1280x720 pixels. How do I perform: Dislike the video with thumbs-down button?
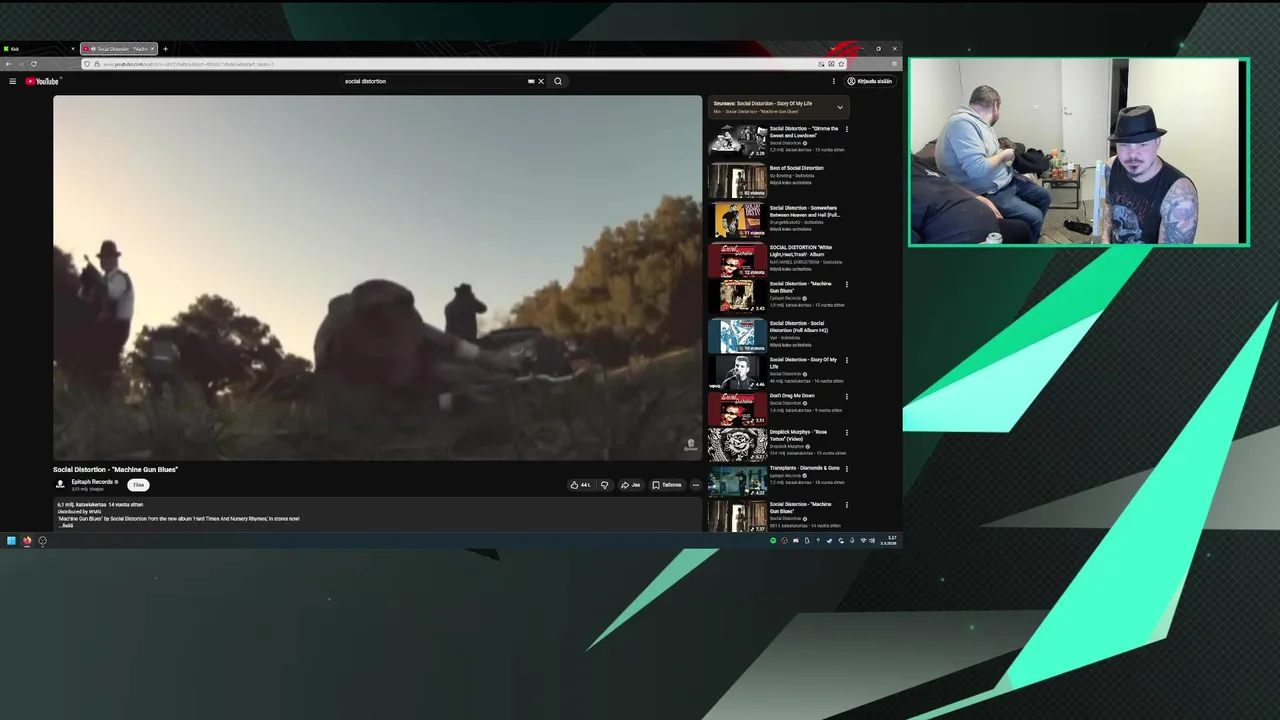604,485
